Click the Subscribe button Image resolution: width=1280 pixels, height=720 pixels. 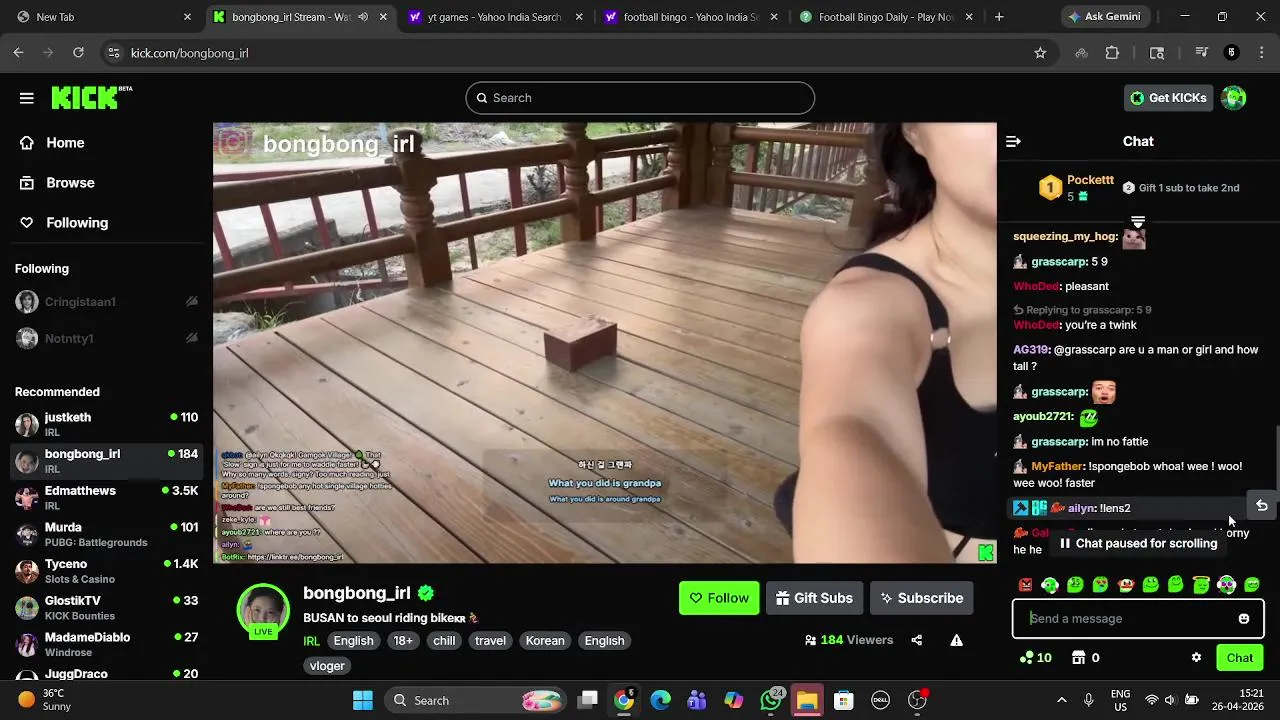(x=921, y=598)
